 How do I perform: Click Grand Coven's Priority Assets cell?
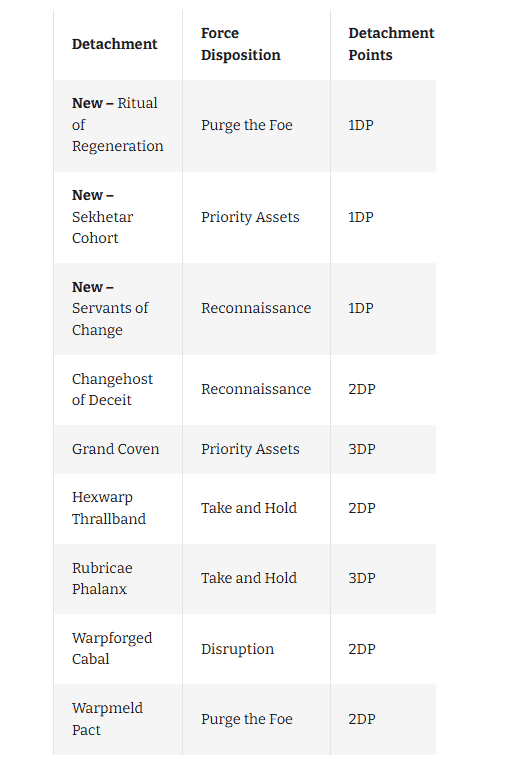tap(256, 449)
